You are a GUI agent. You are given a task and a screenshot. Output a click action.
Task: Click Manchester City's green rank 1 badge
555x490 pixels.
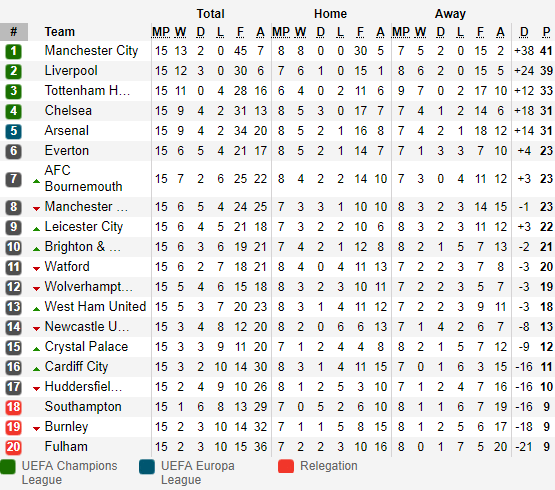point(13,51)
